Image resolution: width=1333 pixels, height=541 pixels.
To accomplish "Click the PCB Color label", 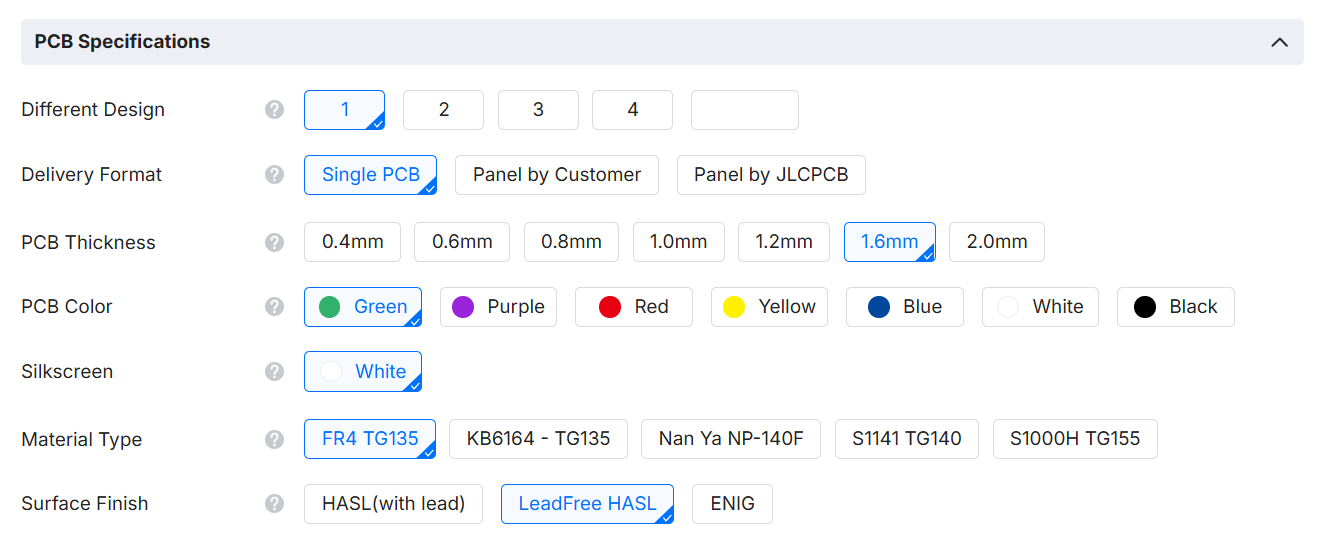I will [x=67, y=307].
